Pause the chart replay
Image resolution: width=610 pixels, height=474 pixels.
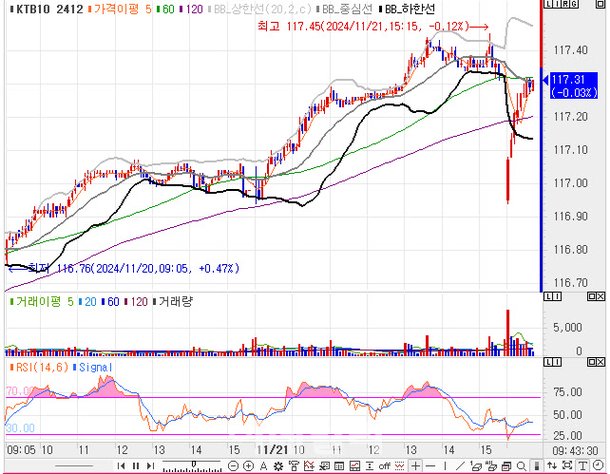[136, 466]
